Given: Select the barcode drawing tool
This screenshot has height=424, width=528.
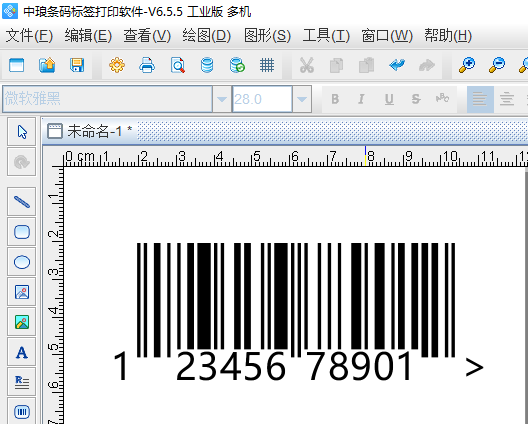Looking at the screenshot, I should click(x=22, y=411).
